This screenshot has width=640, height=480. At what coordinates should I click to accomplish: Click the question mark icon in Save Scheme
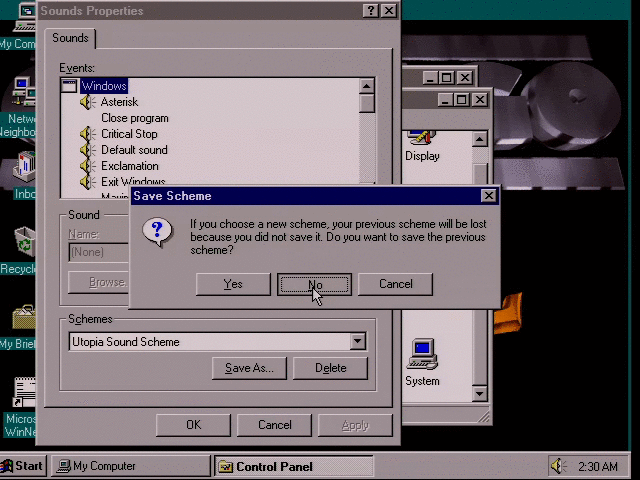[157, 232]
